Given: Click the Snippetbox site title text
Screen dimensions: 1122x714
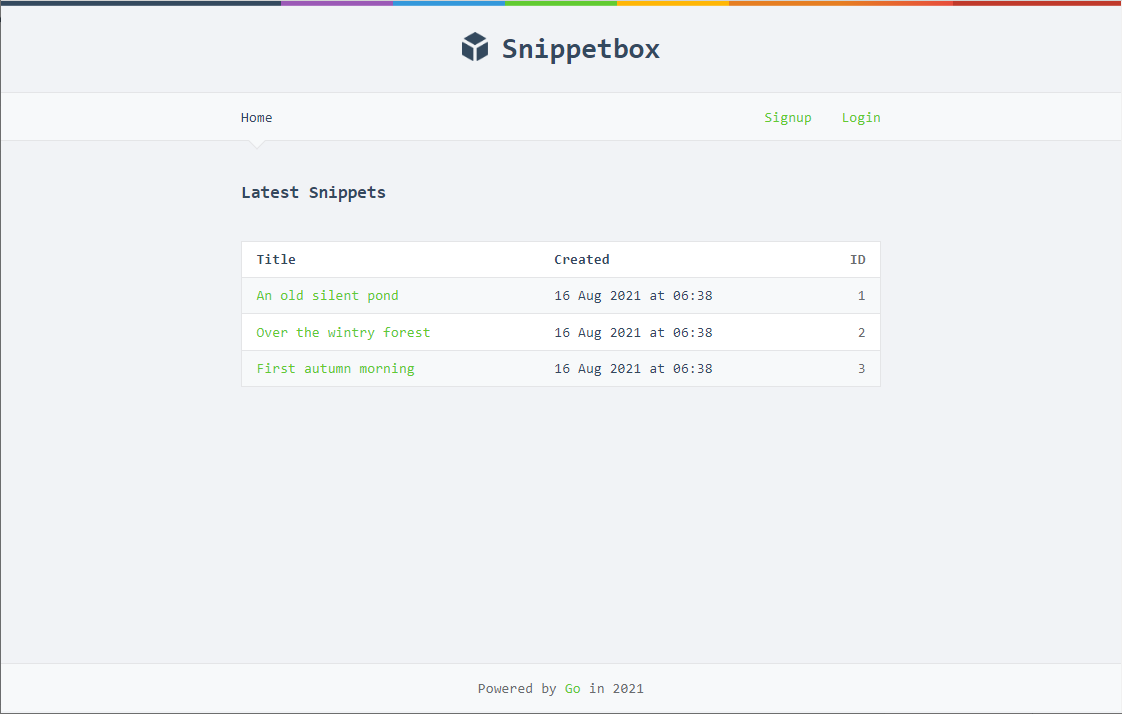Looking at the screenshot, I should pyautogui.click(x=581, y=47).
